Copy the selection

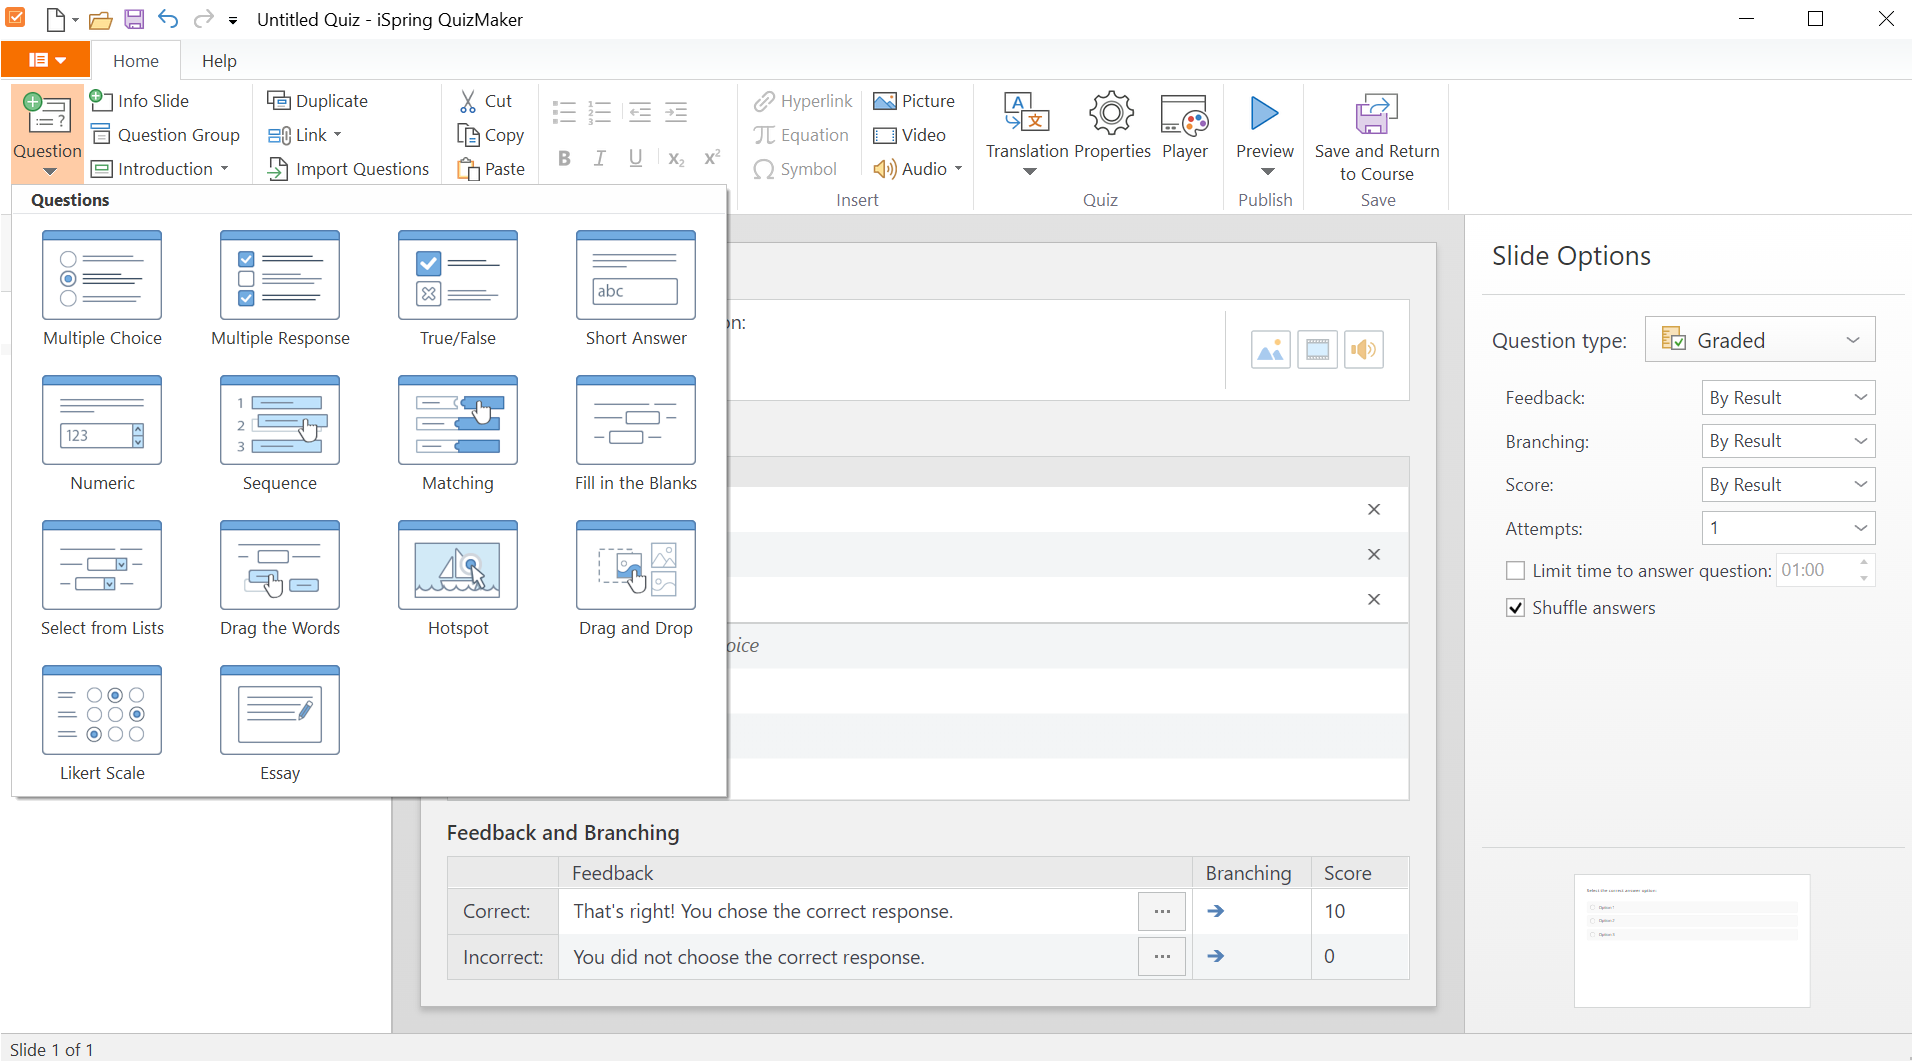(x=491, y=135)
